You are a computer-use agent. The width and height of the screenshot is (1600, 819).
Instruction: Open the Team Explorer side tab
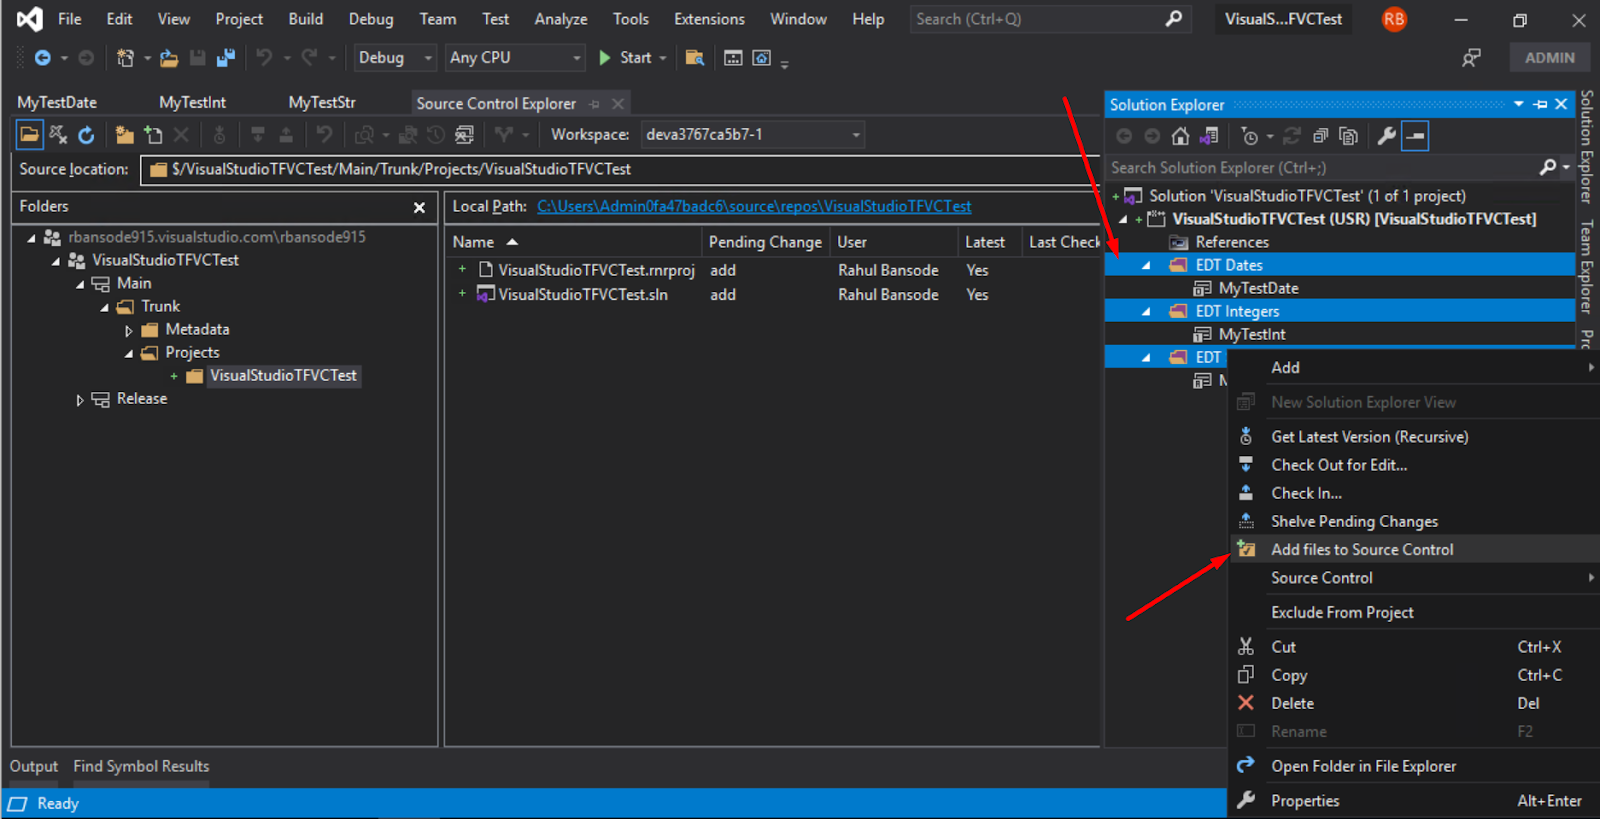(x=1586, y=266)
